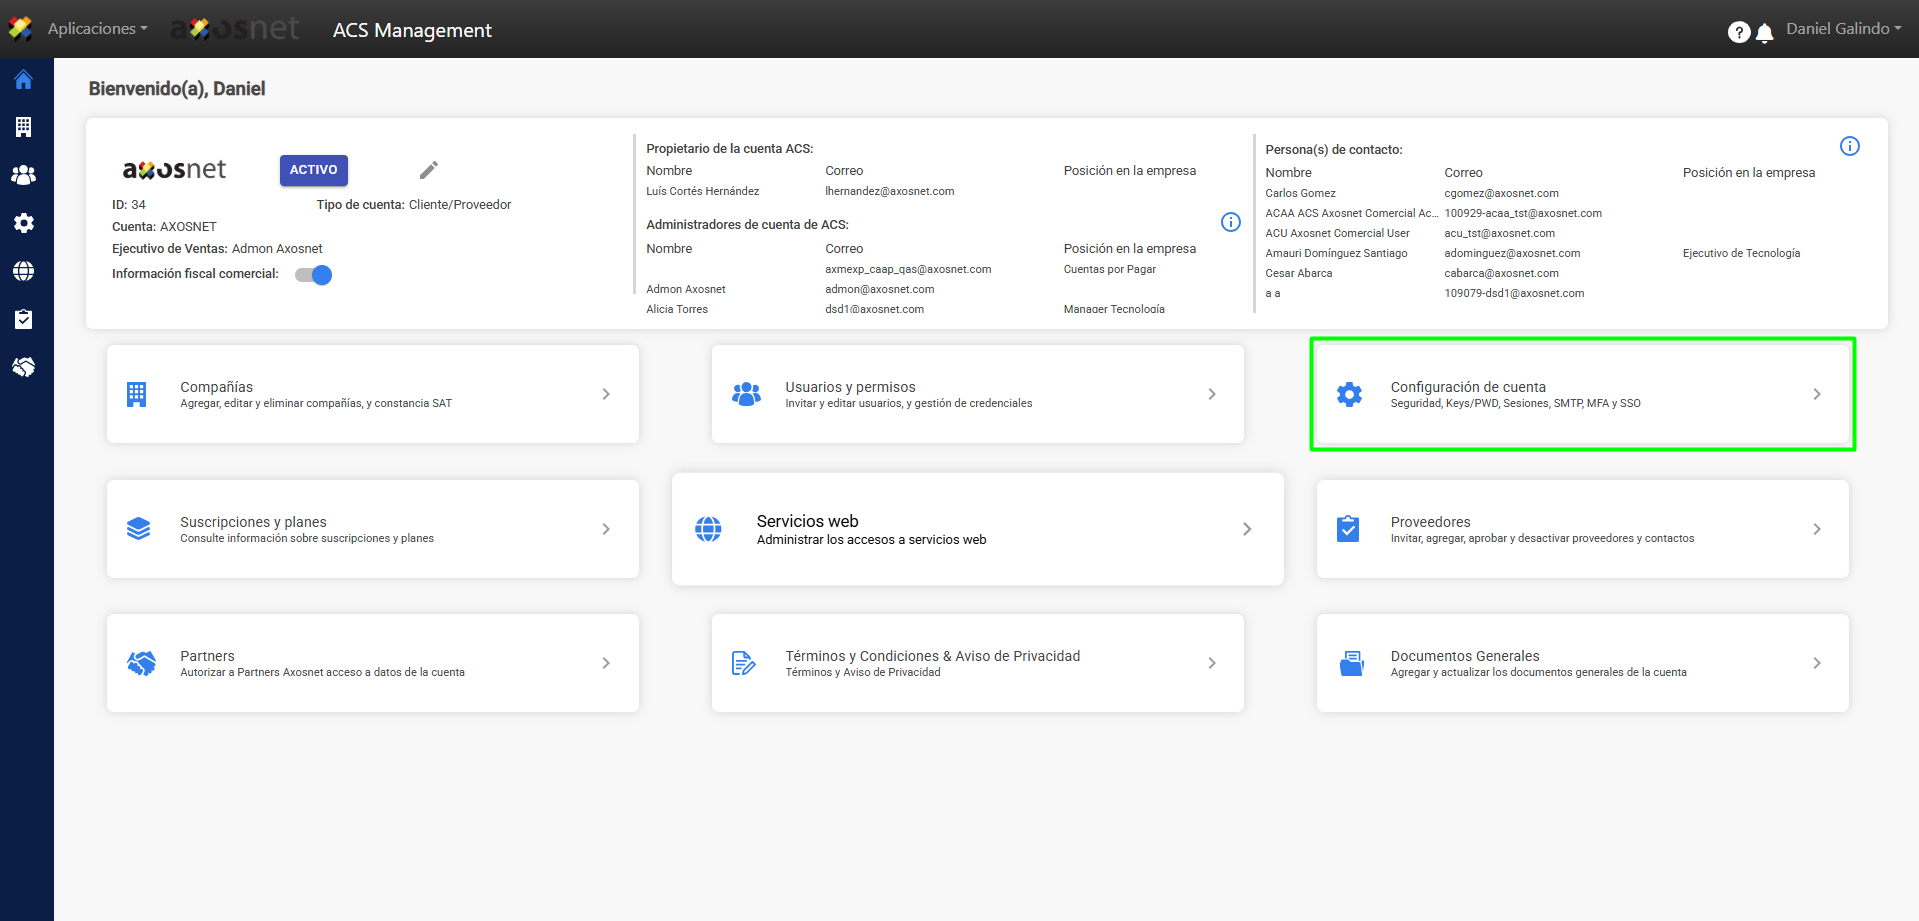Open the companies building icon in sidebar
Image resolution: width=1919 pixels, height=921 pixels.
tap(24, 127)
